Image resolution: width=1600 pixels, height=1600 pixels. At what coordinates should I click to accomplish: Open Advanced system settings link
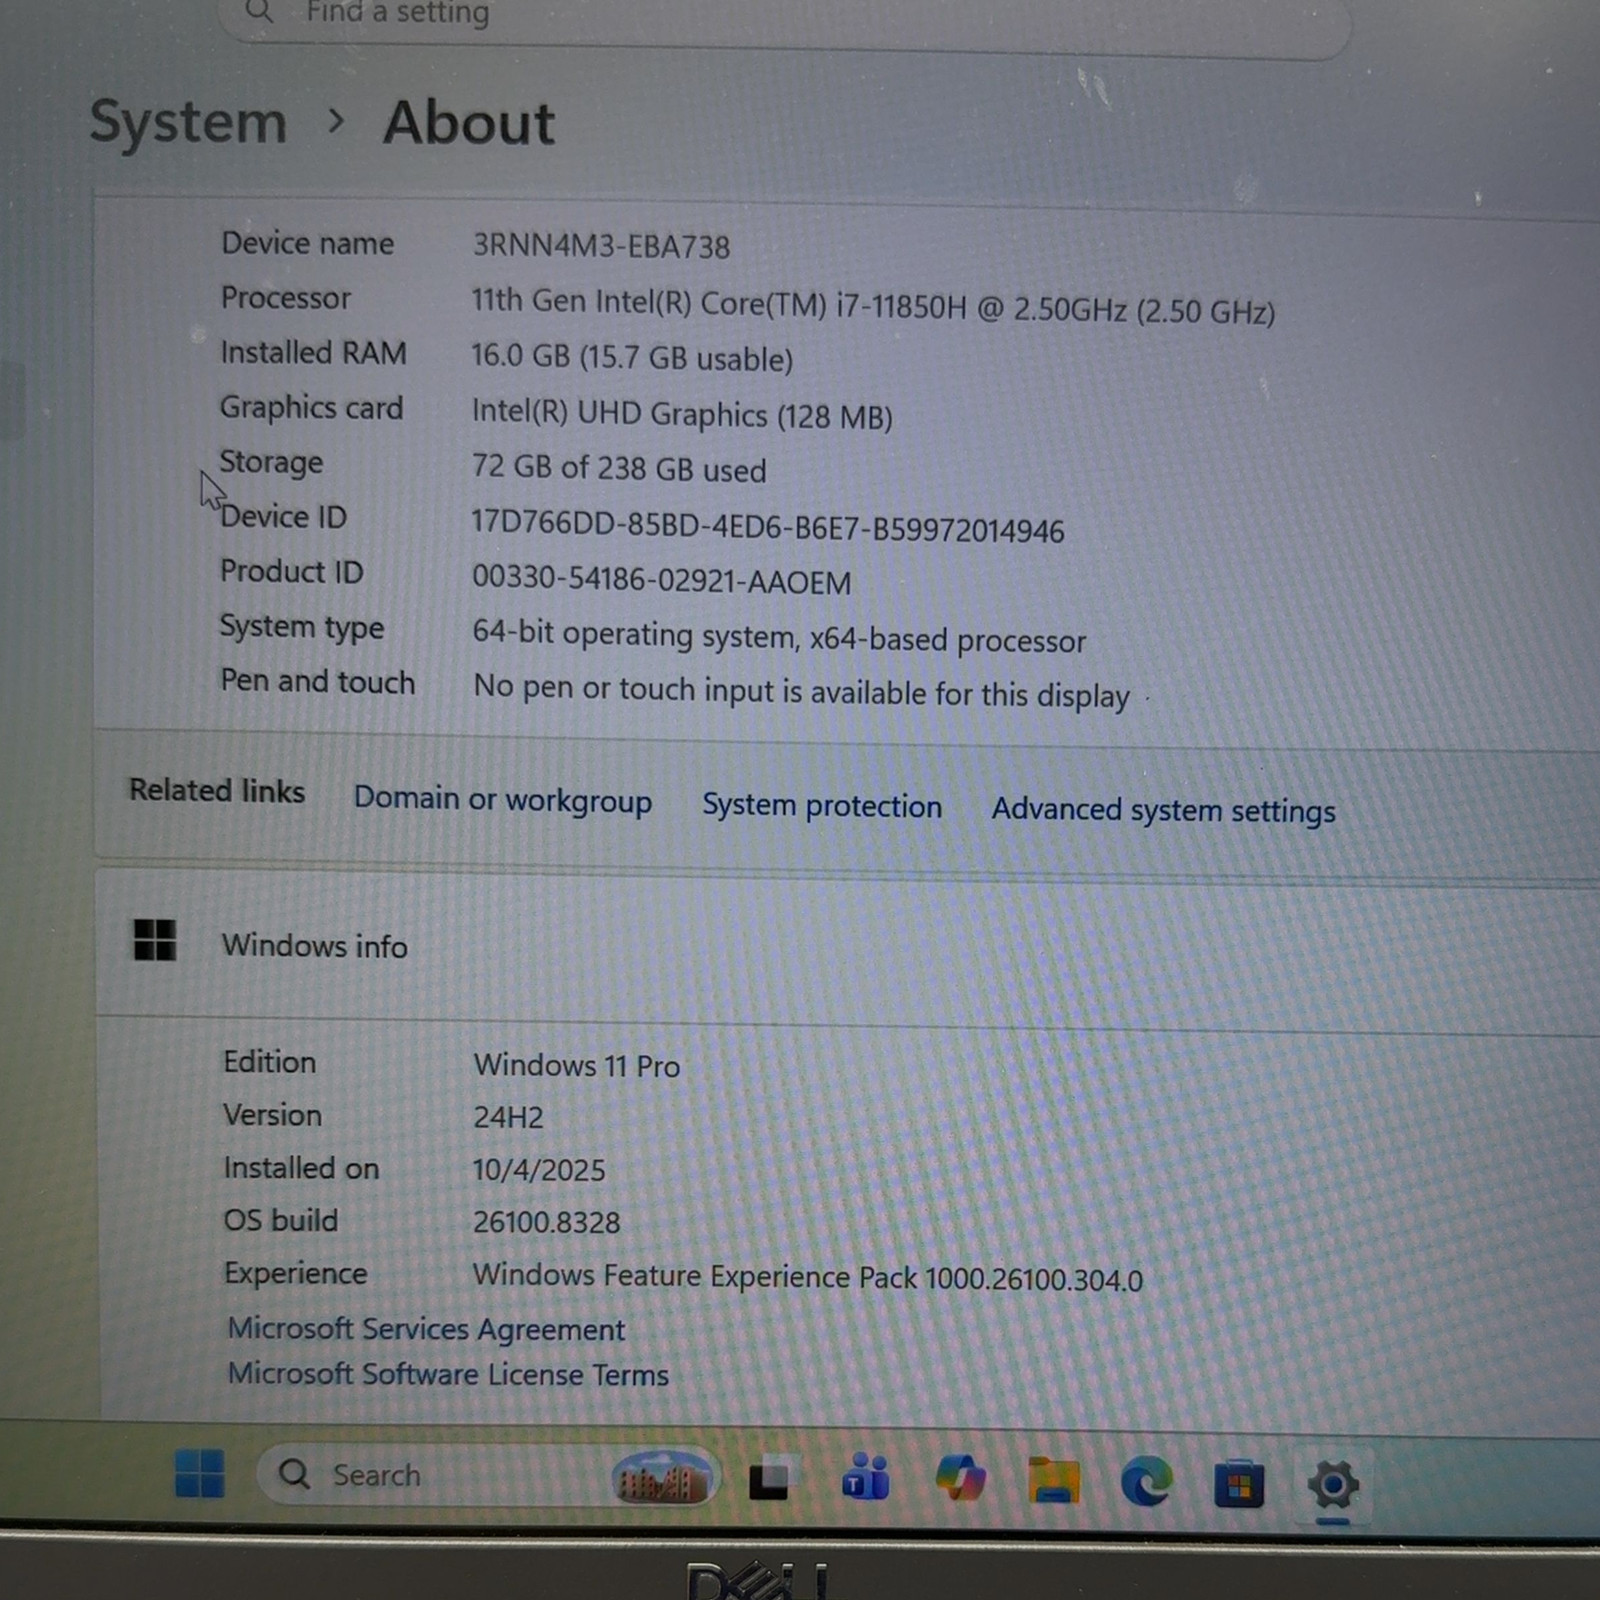[x=1163, y=810]
